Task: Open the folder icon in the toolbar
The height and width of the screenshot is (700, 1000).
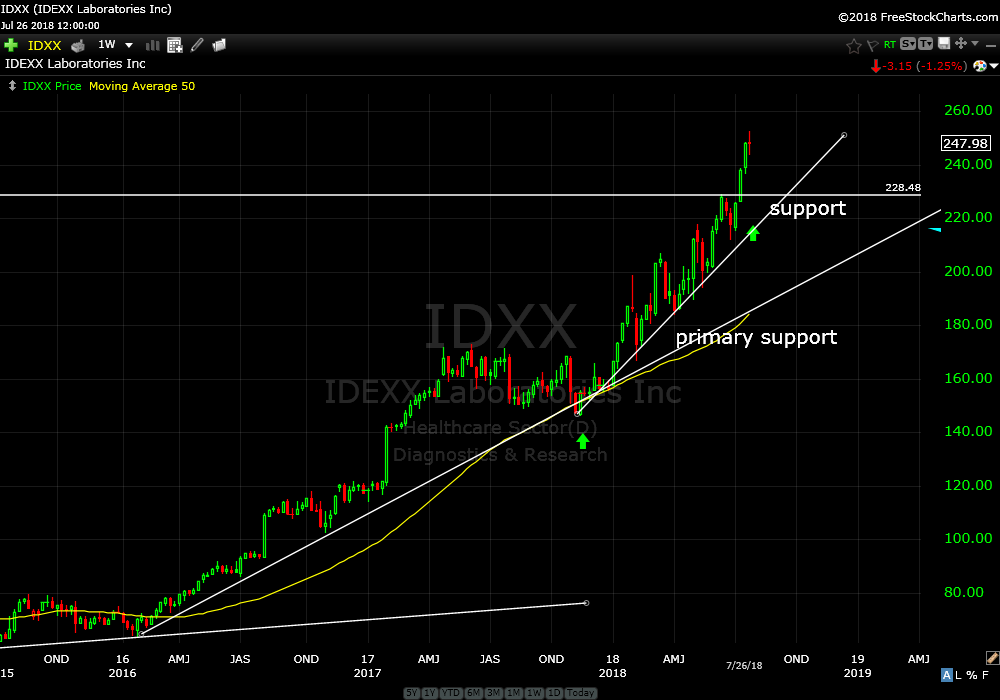Action: coord(219,45)
